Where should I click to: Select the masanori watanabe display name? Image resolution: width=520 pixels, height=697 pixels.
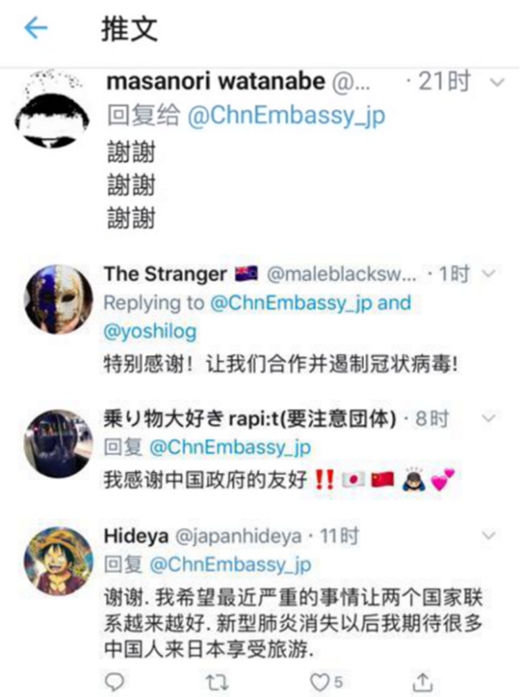click(216, 82)
